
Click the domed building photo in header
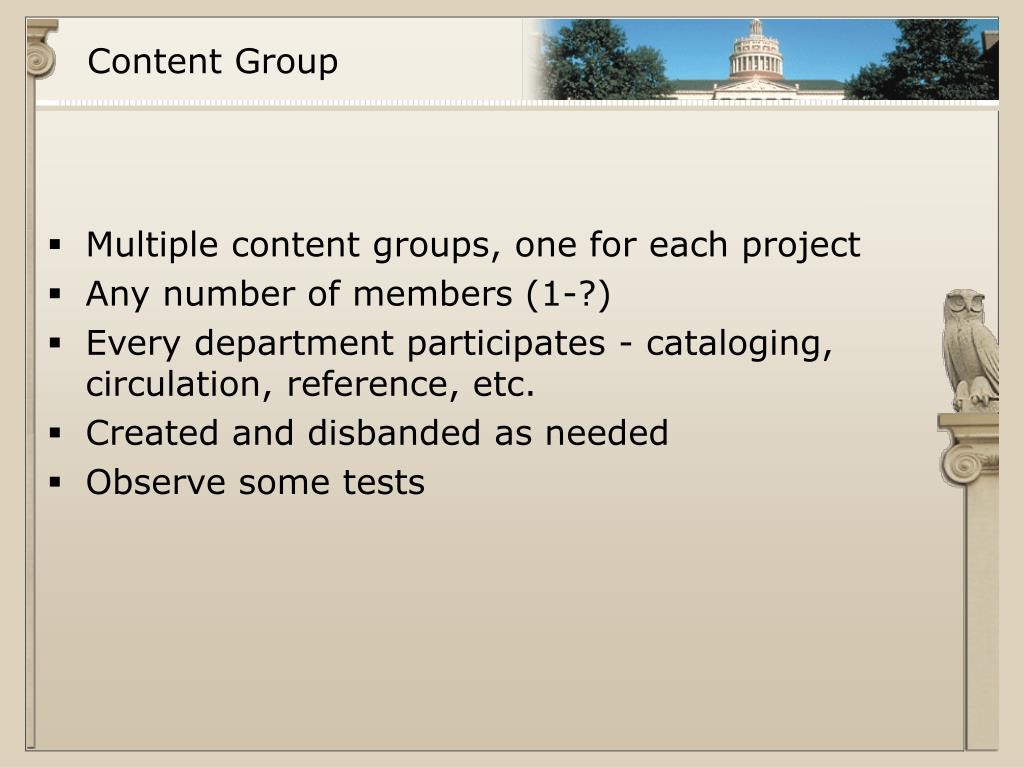coord(756,60)
